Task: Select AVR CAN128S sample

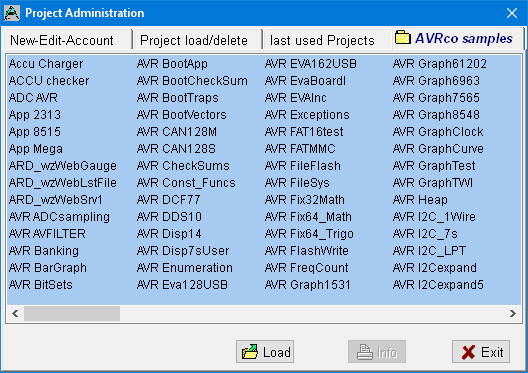Action: [x=176, y=149]
